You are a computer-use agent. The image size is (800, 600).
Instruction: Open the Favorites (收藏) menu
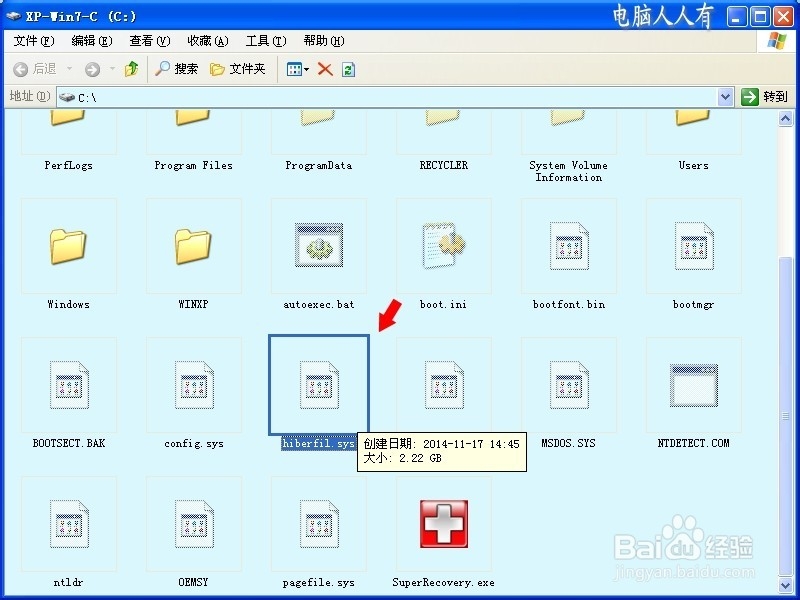click(x=208, y=41)
